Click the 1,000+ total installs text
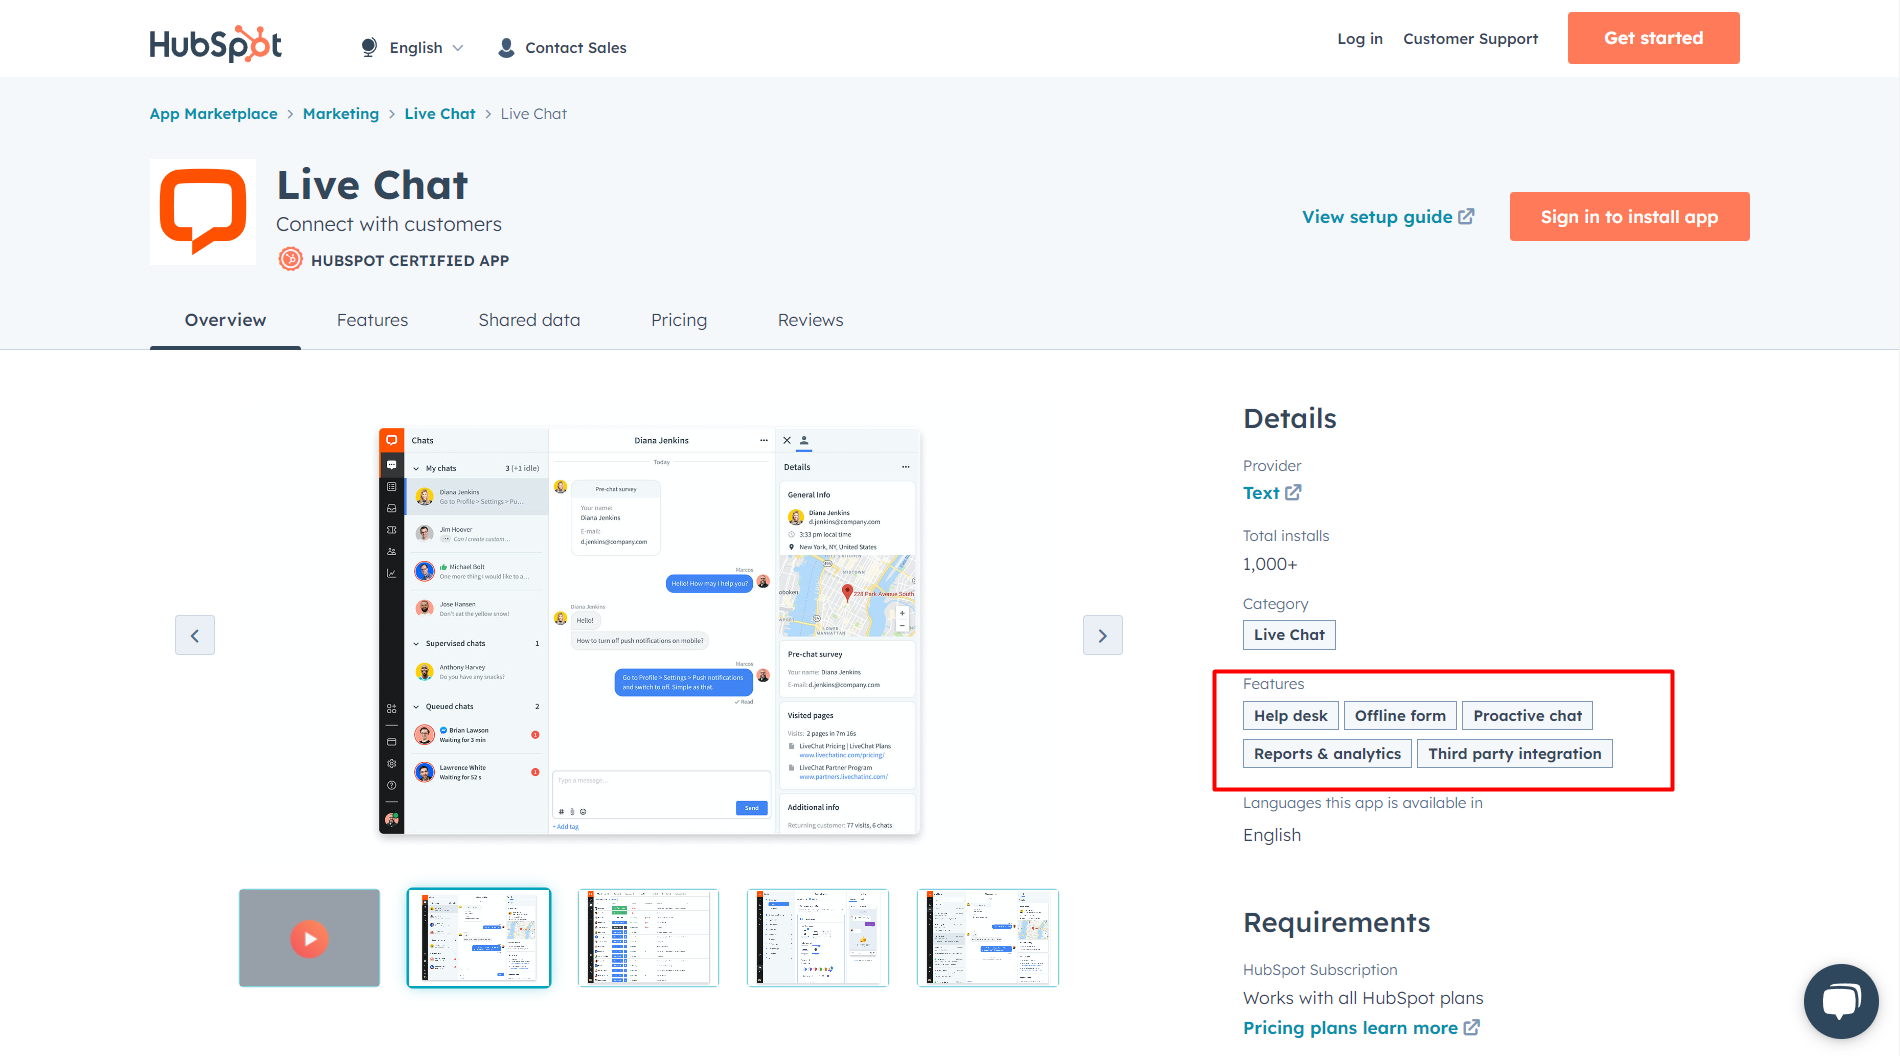1900x1056 pixels. (1270, 564)
